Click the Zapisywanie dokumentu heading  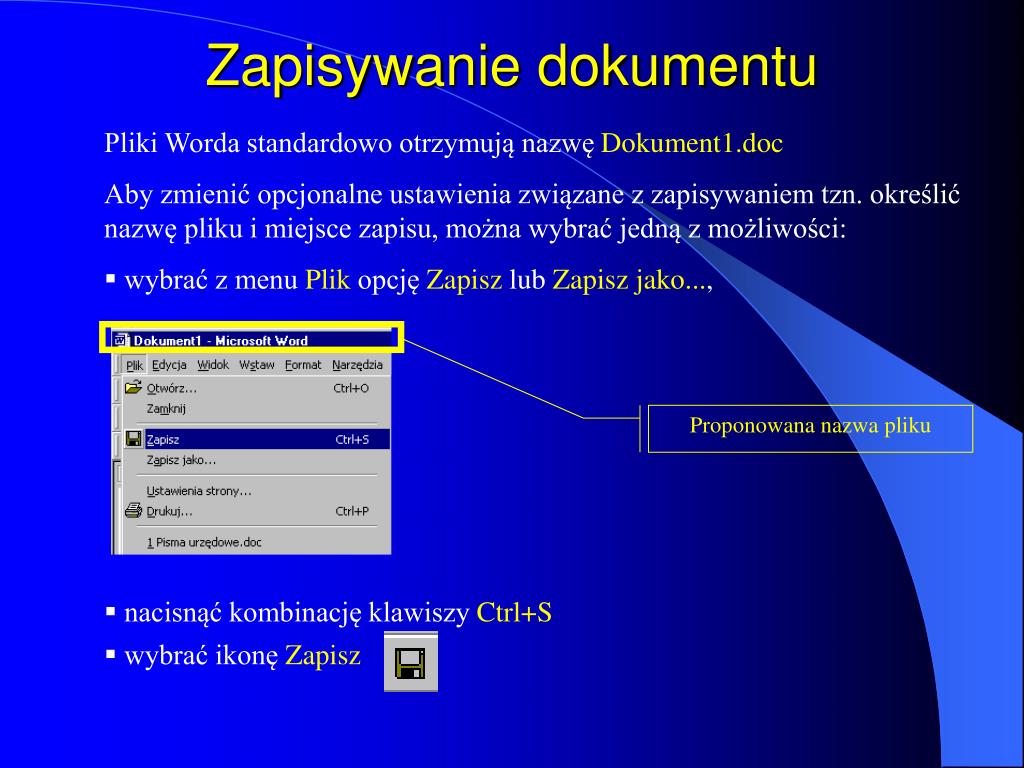tap(511, 66)
